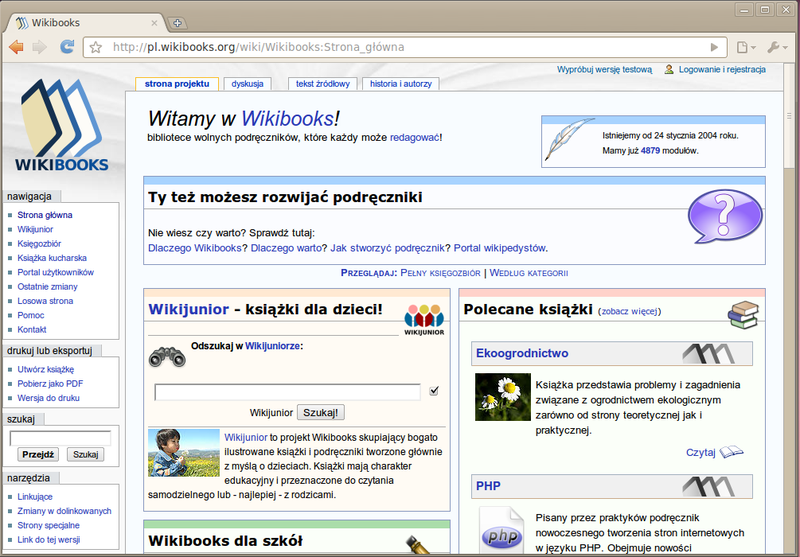Click Jak stworzyć podręcznik link
Image resolution: width=800 pixels, height=557 pixels.
pyautogui.click(x=387, y=248)
